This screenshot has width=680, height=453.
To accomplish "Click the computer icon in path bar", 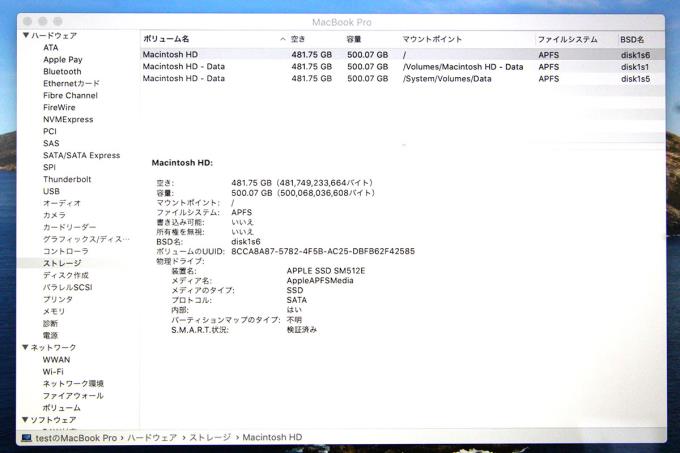I will [x=27, y=438].
